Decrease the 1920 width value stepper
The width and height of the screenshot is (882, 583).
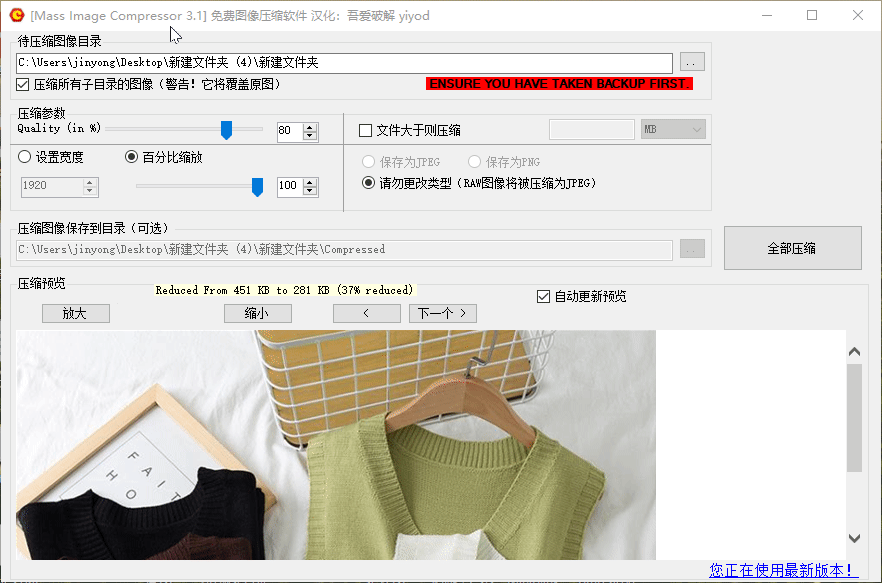88,191
